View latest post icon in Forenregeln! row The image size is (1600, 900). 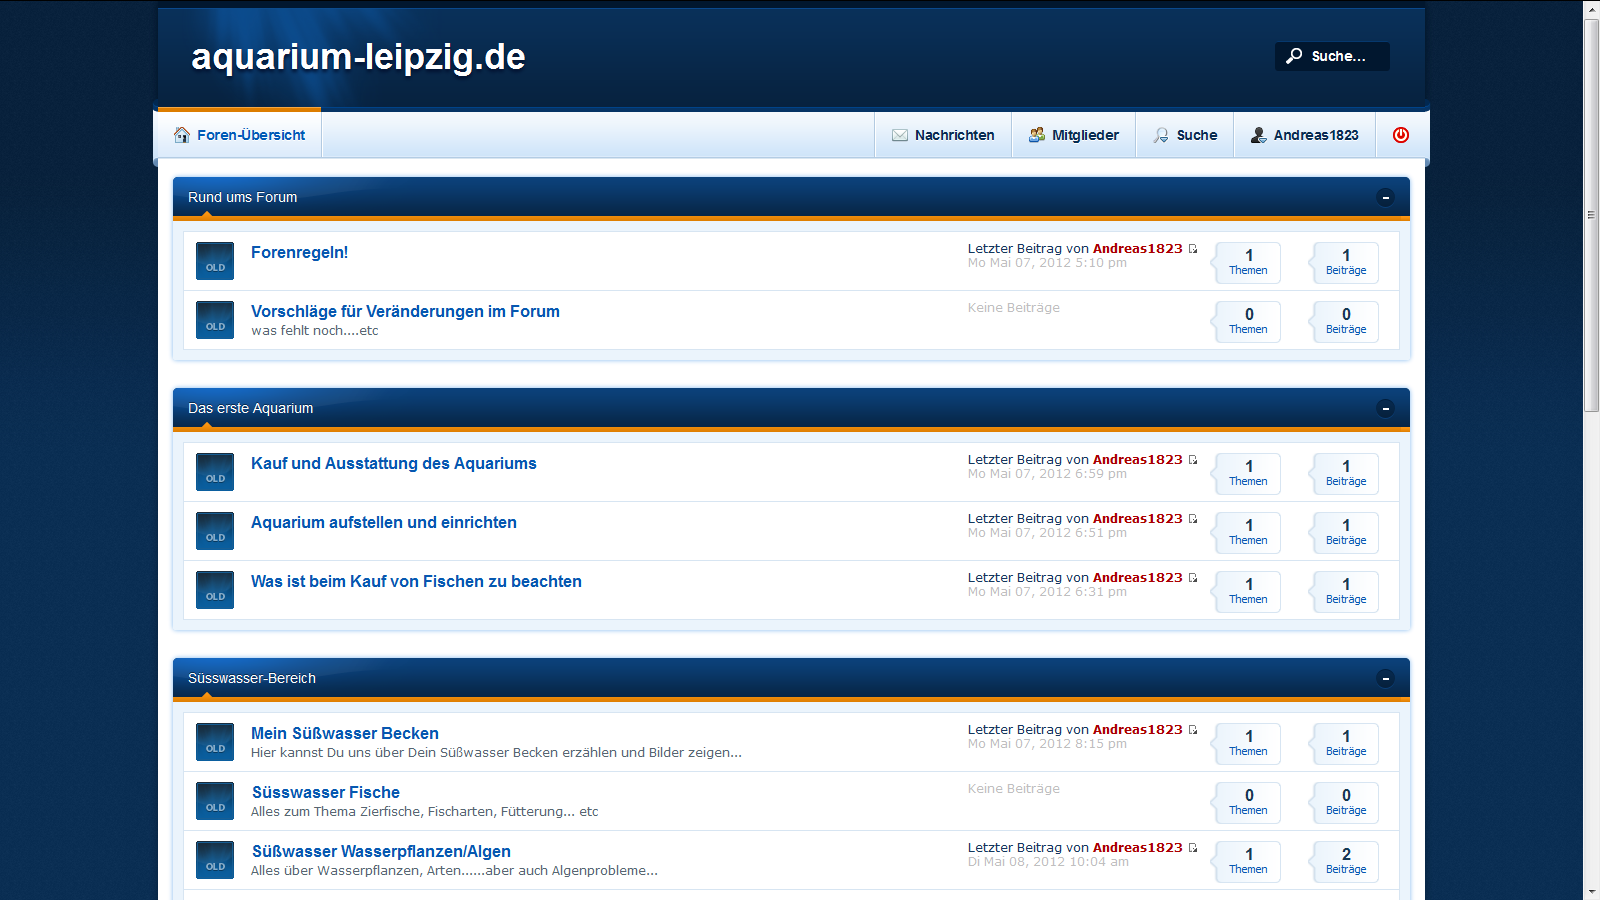tap(1193, 249)
